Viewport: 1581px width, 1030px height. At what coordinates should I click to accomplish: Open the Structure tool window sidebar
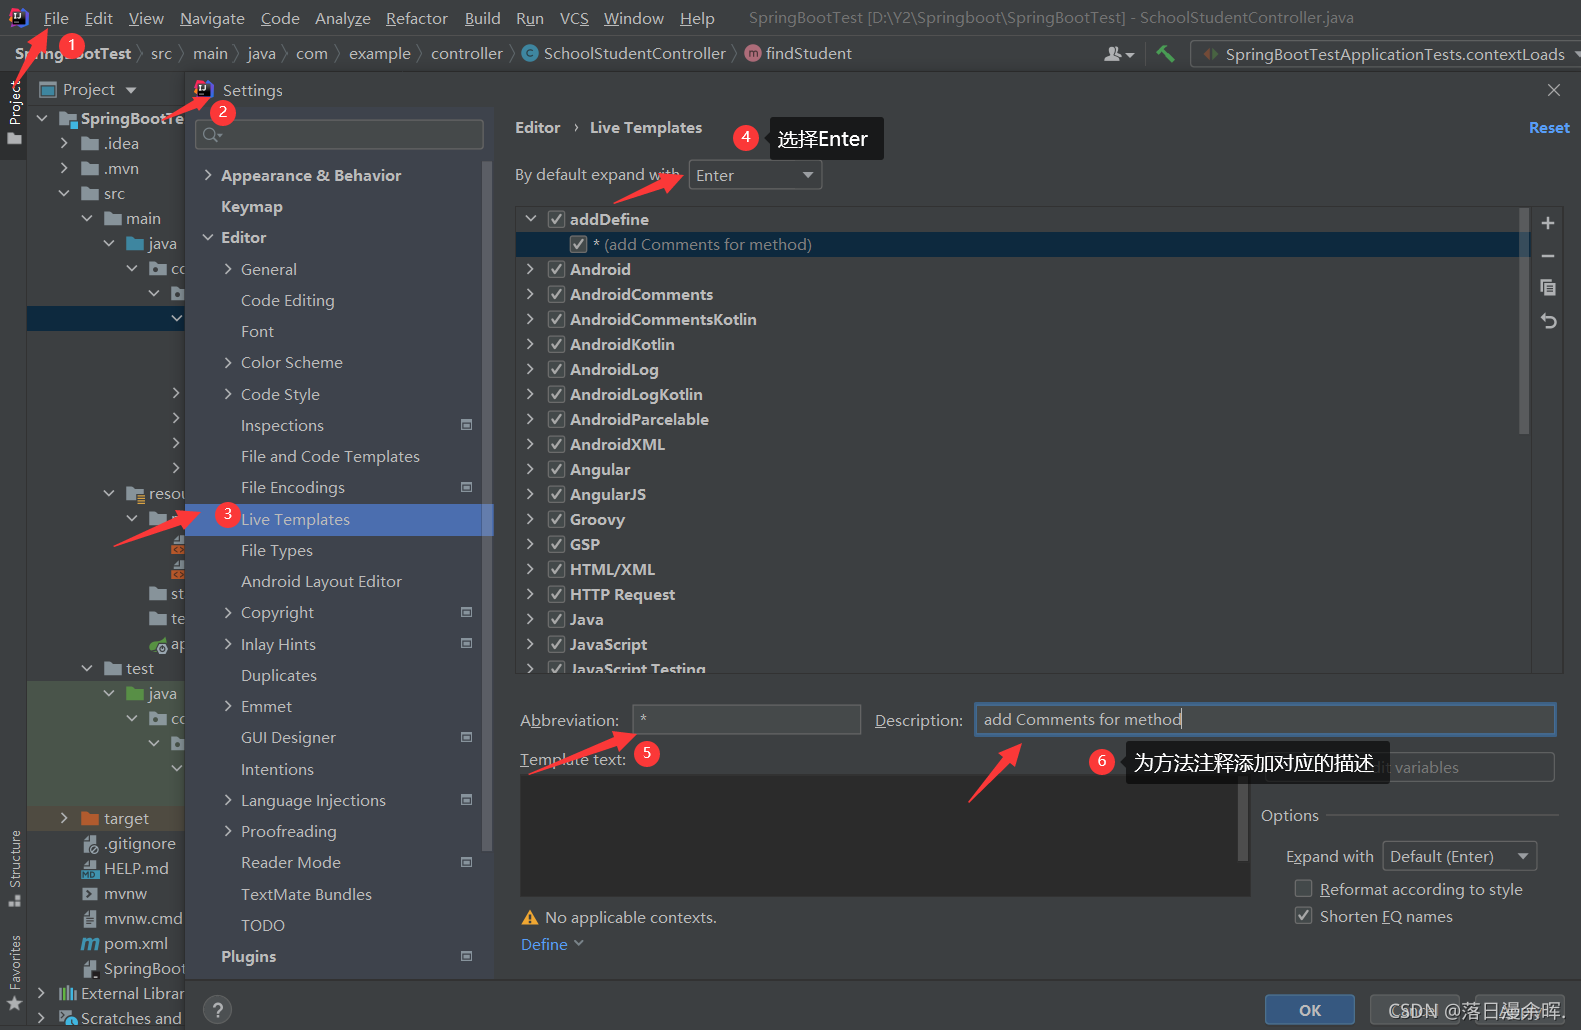click(x=14, y=868)
